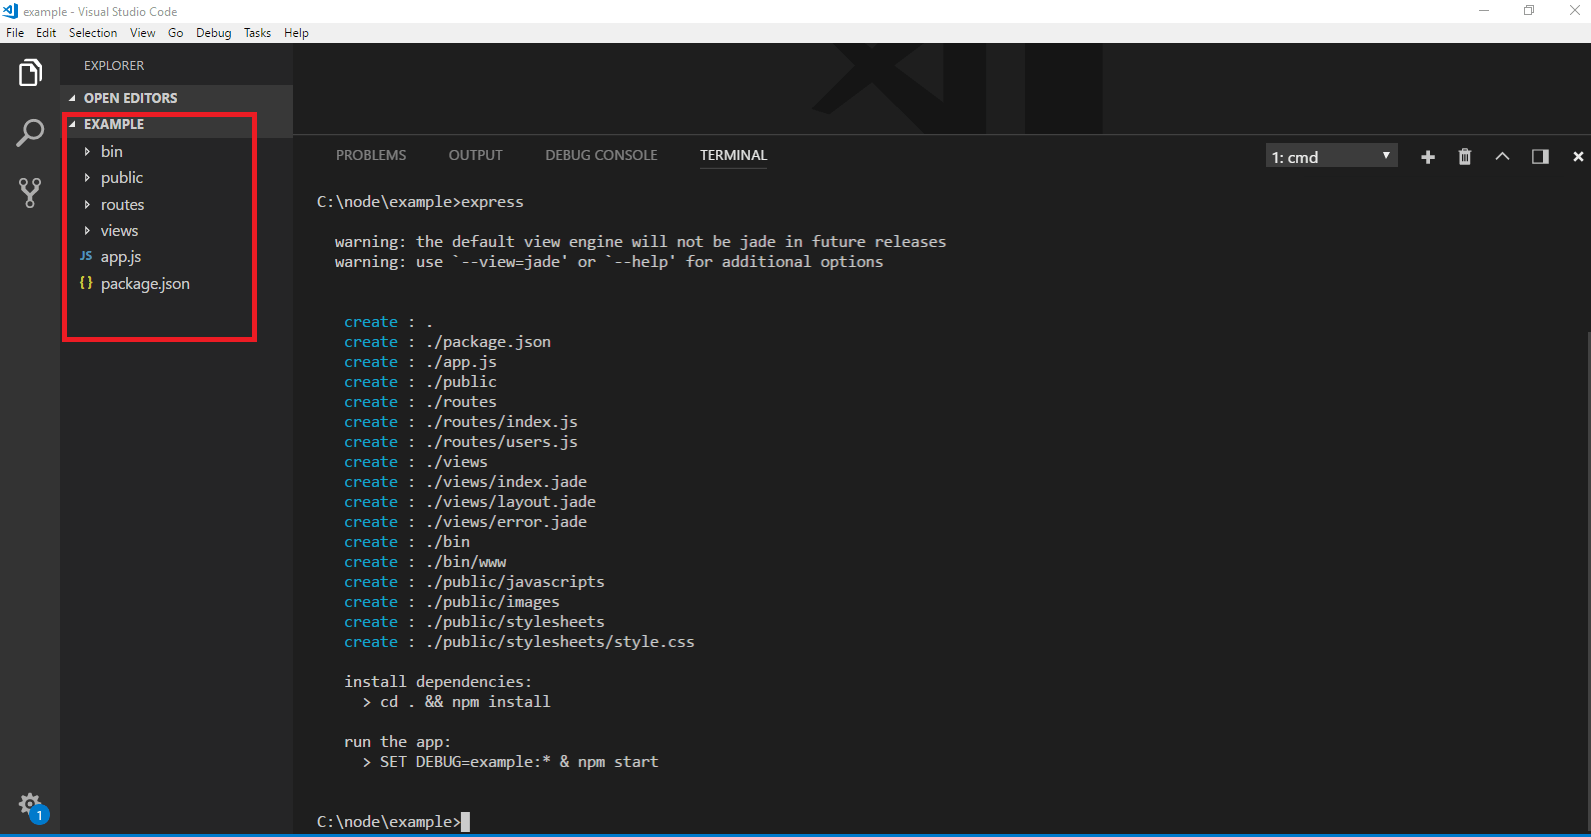The height and width of the screenshot is (837, 1591).
Task: Collapse the EXAMPLE folder section
Action: point(72,124)
